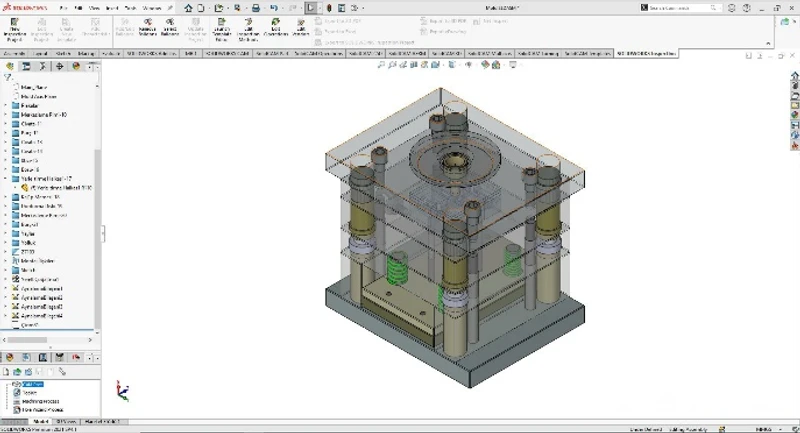The image size is (800, 433).
Task: Click the New Inspection Project button
Action: (14, 30)
